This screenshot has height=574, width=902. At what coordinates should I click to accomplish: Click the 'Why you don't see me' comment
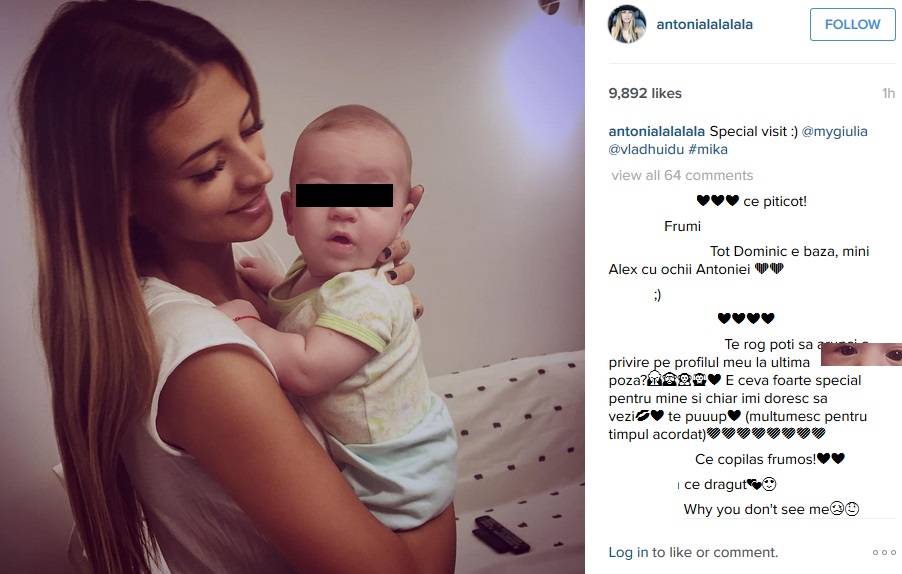pos(771,509)
